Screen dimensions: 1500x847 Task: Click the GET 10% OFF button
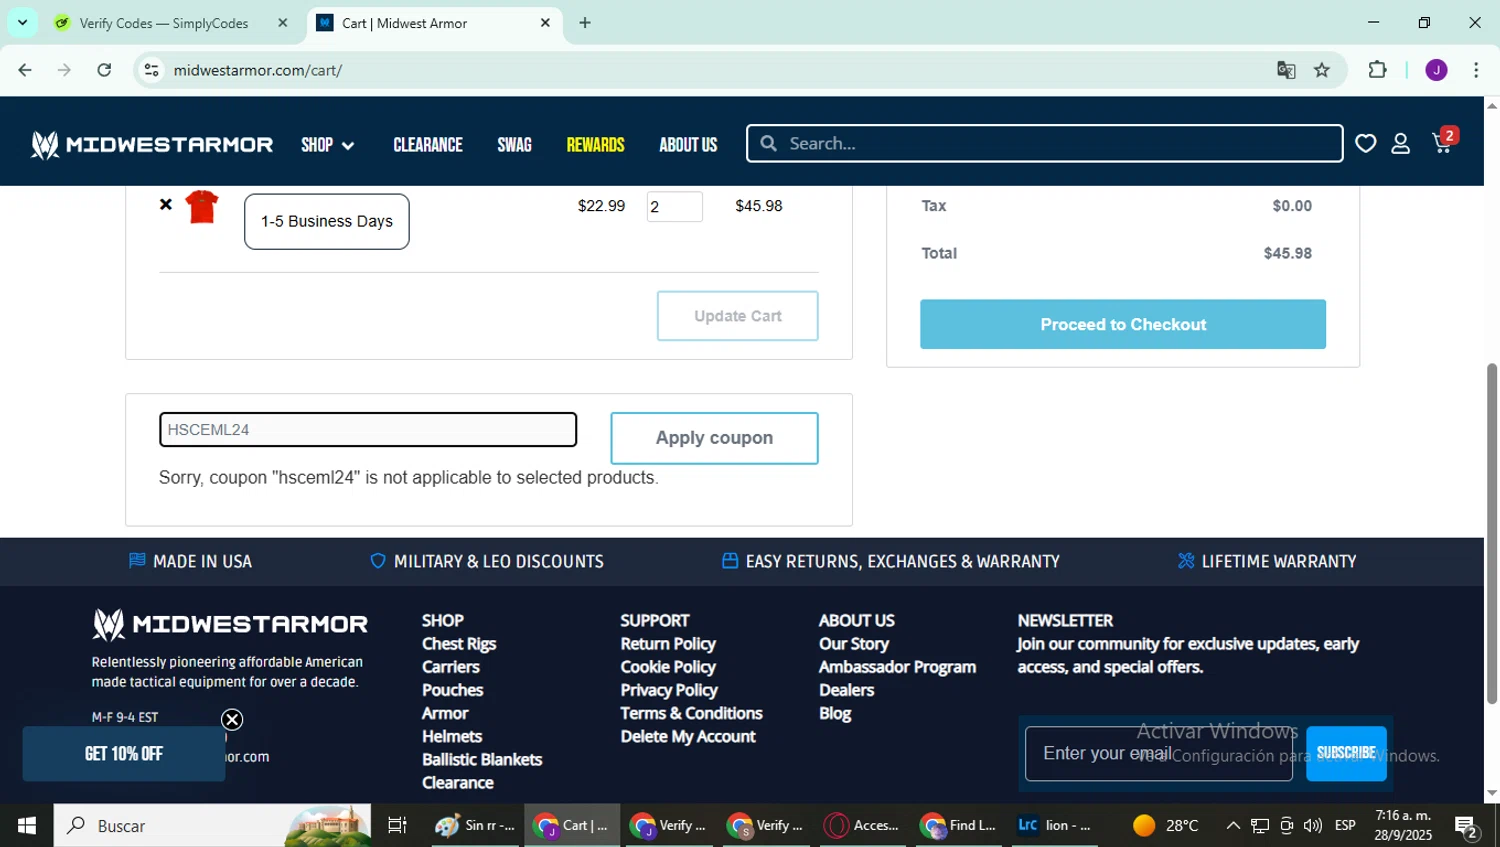[x=124, y=754]
